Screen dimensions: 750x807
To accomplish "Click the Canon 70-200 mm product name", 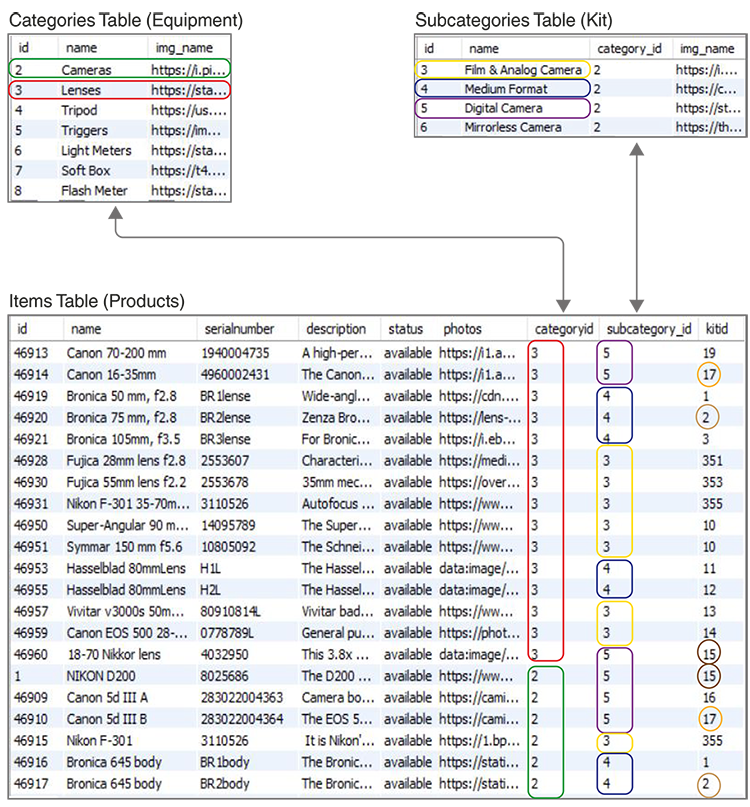I will (x=116, y=353).
